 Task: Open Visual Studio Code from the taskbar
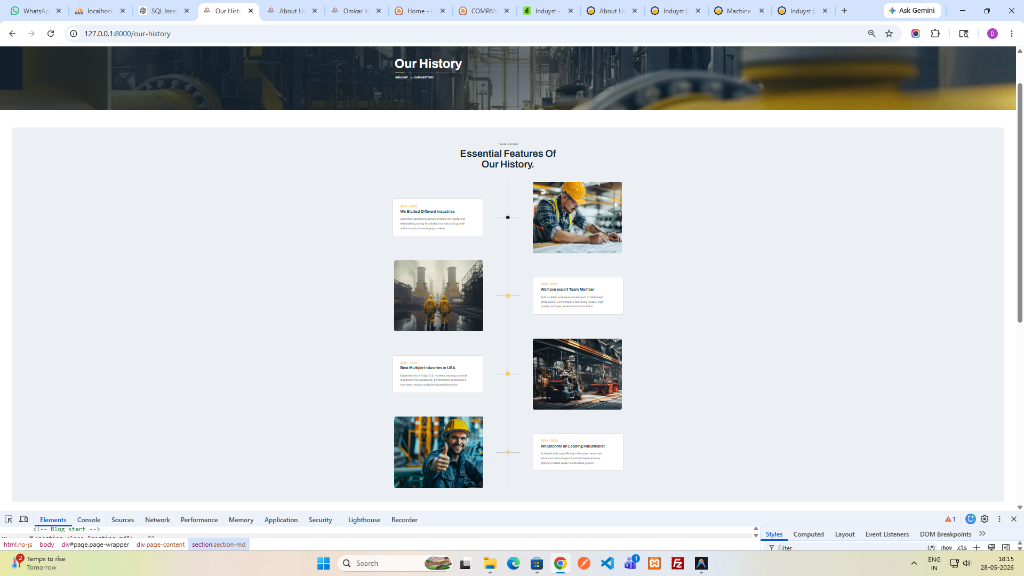(x=607, y=563)
